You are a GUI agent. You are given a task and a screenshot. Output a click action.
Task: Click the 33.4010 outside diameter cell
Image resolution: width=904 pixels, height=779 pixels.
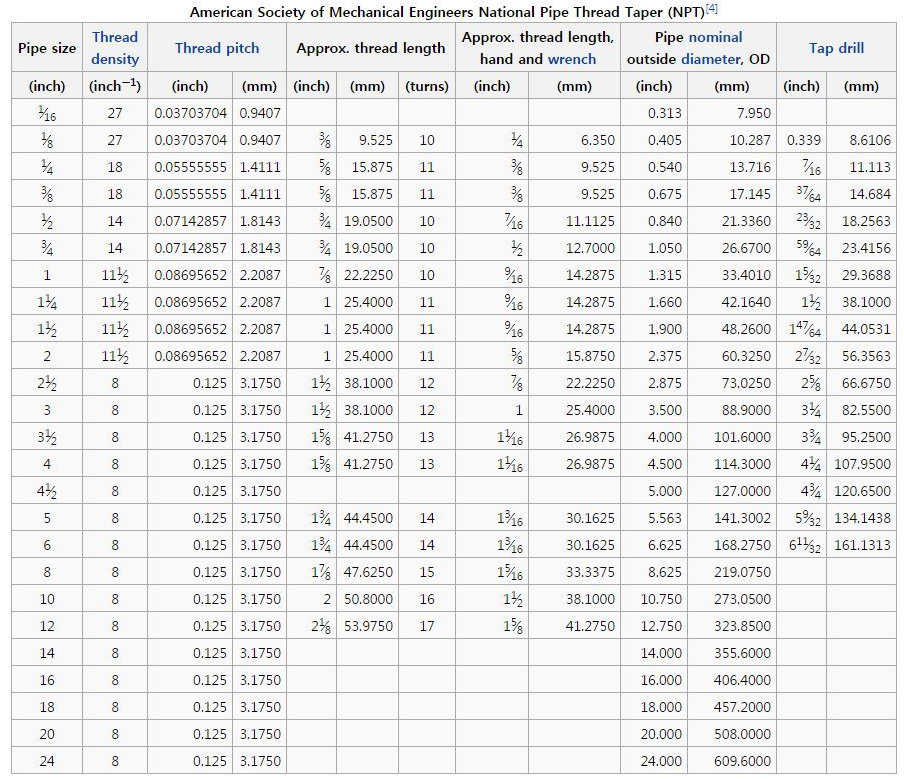click(732, 275)
